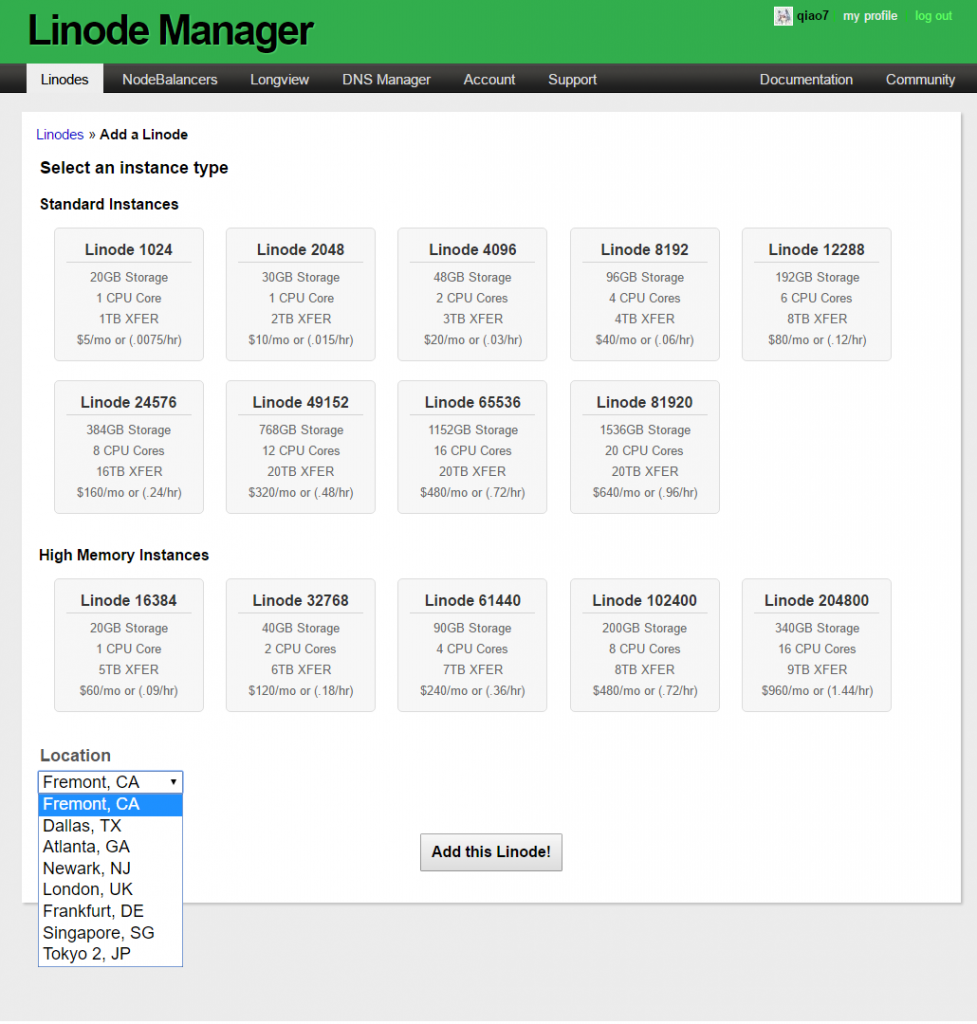Open the DNS Manager tab

(387, 80)
